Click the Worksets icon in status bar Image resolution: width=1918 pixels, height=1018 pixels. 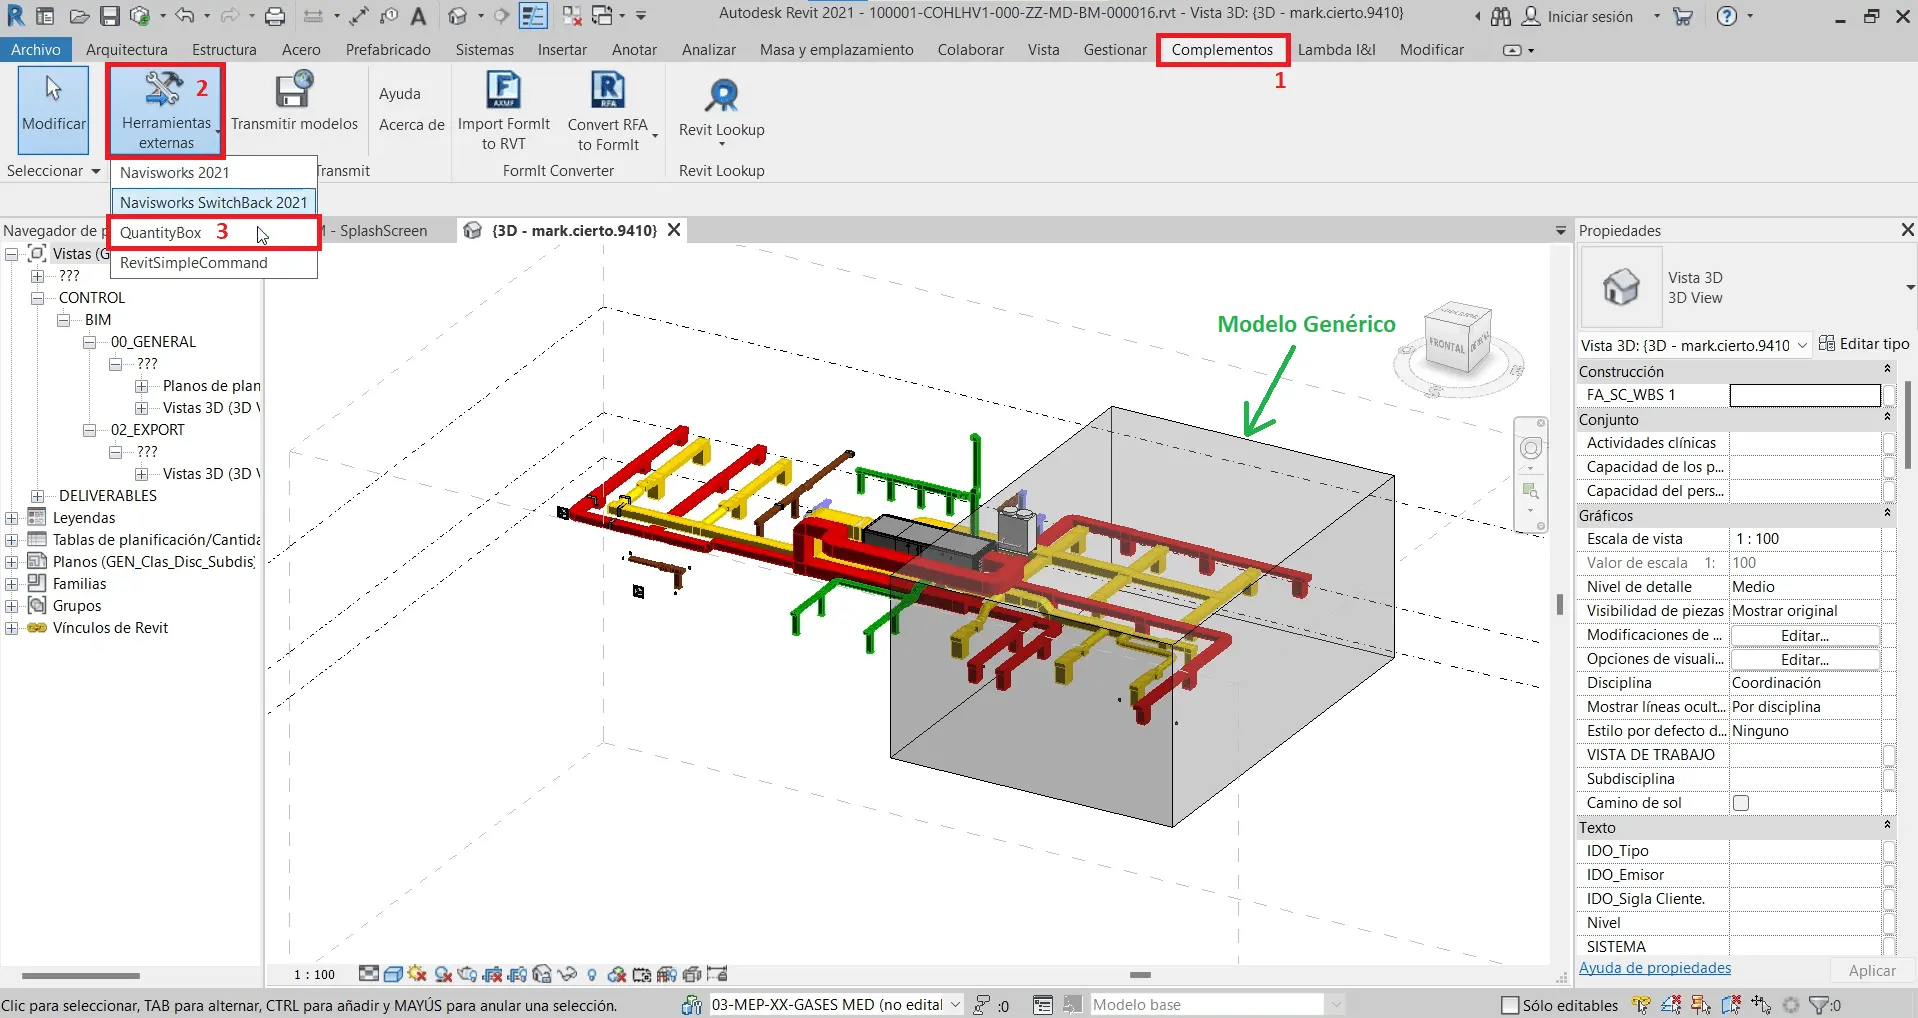pos(691,1004)
